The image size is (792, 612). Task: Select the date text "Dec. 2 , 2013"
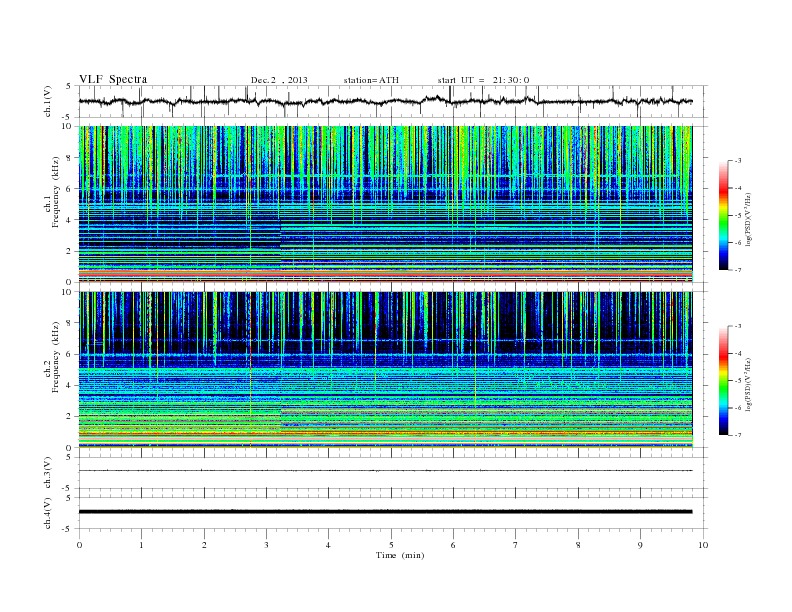tap(279, 80)
